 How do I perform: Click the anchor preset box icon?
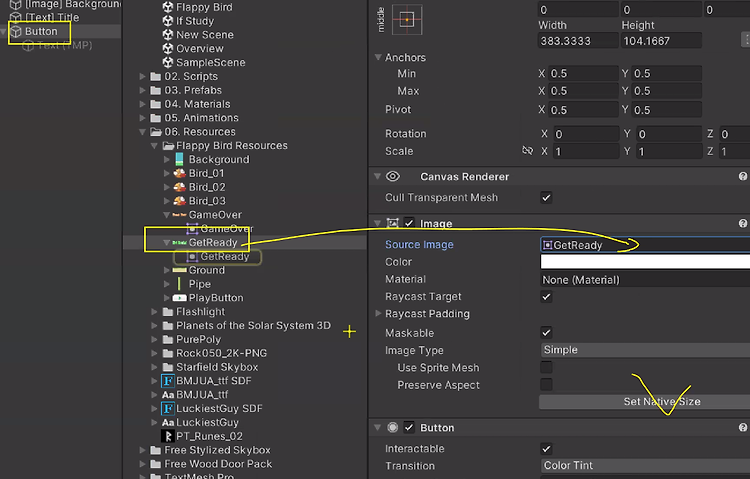point(407,20)
